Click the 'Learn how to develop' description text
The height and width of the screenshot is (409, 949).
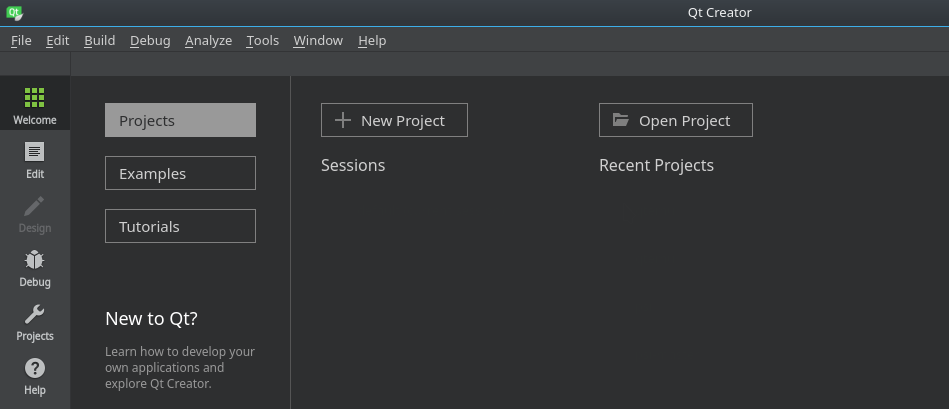tap(180, 367)
